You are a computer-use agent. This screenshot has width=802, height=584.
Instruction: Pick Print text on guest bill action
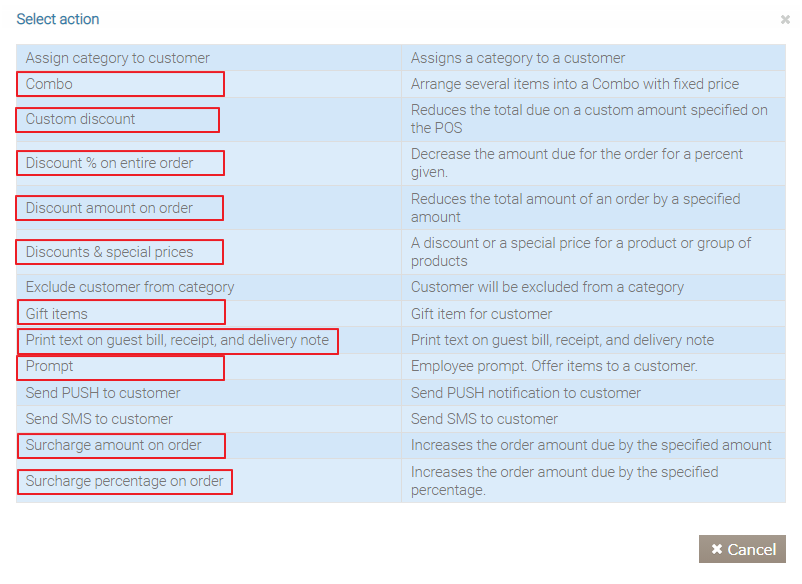[177, 340]
